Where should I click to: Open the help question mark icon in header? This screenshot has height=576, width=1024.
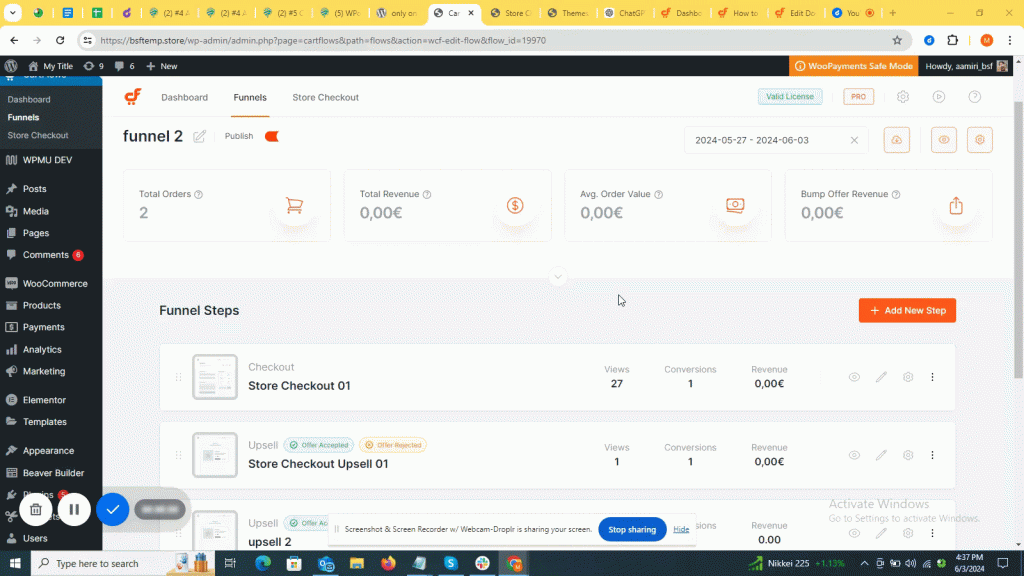(974, 97)
